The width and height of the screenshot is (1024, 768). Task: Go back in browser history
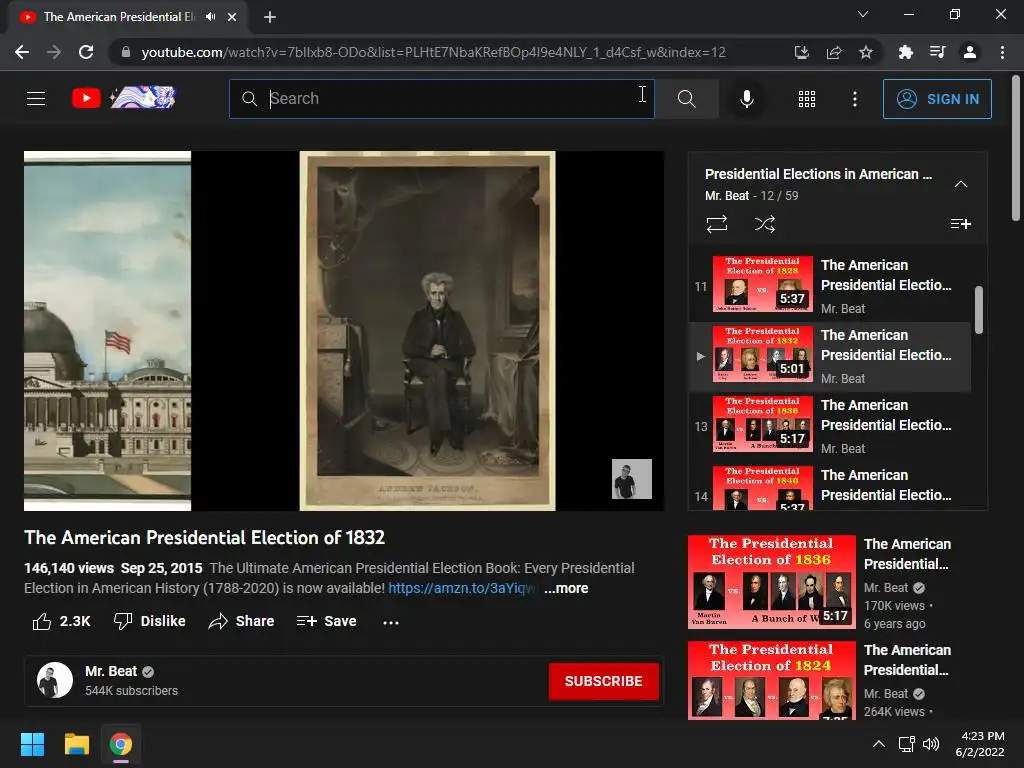point(22,52)
